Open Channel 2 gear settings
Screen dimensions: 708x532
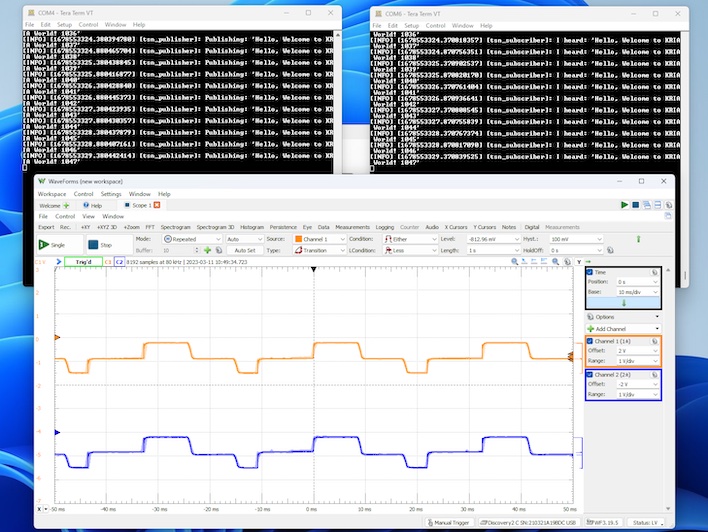pyautogui.click(x=654, y=375)
